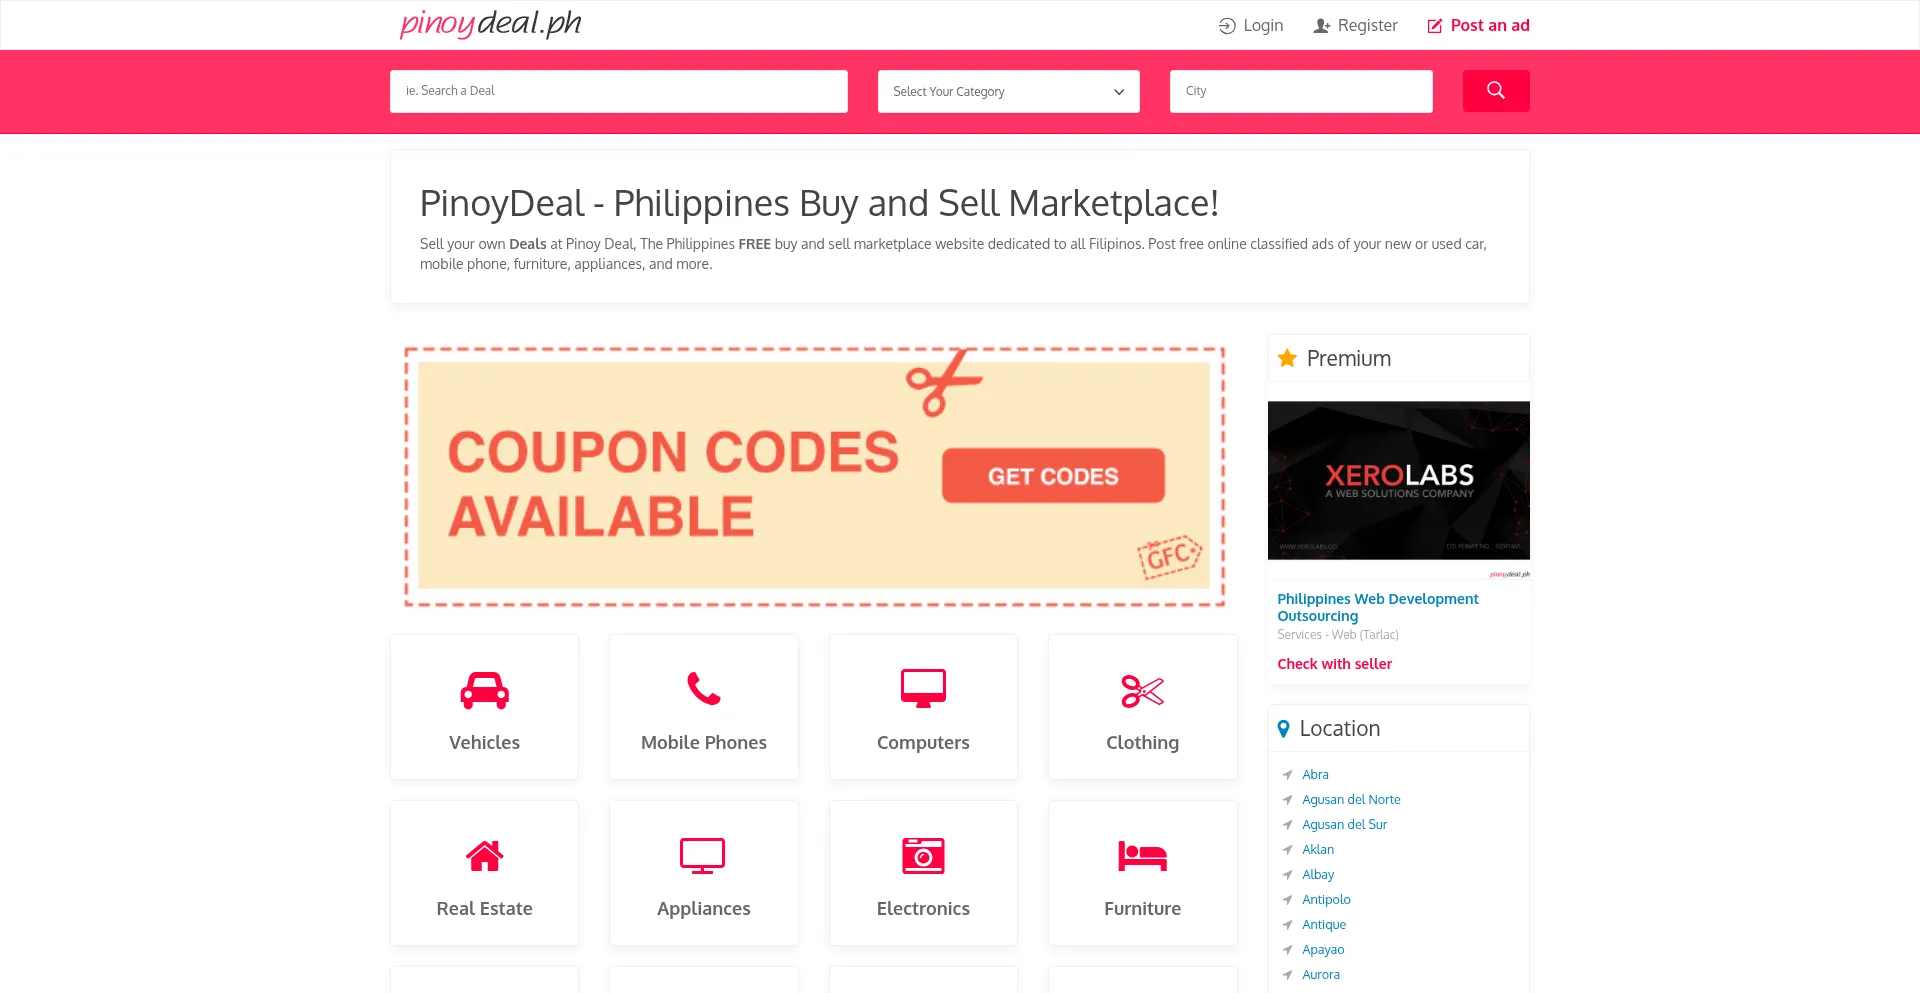Open the Vehicles category car icon
This screenshot has height=993, width=1920.
click(x=484, y=690)
